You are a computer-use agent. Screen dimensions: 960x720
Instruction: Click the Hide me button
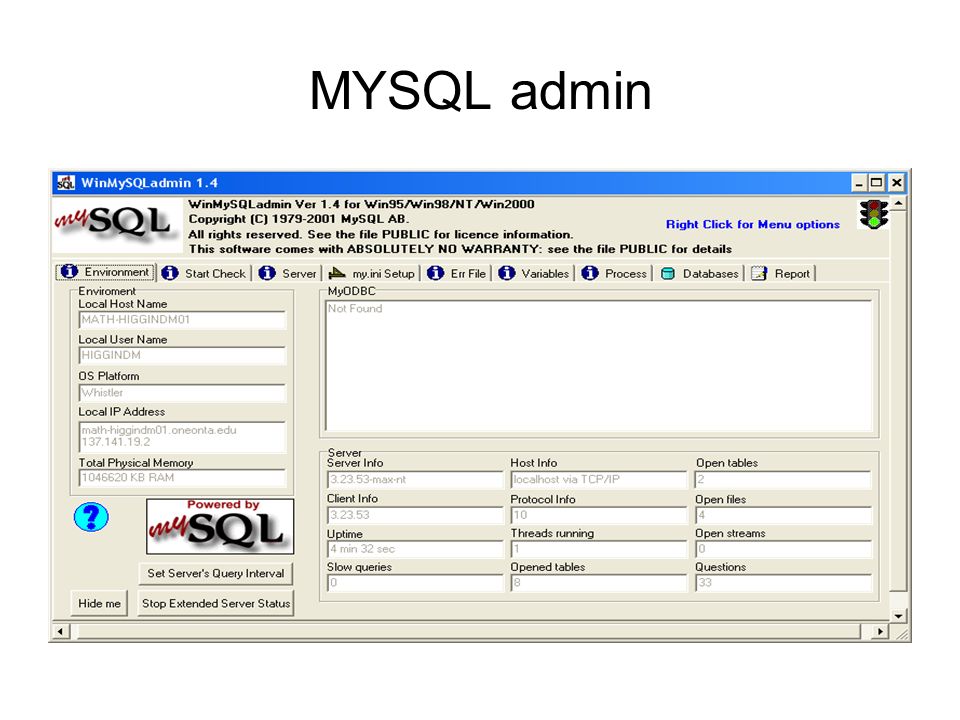pyautogui.click(x=99, y=603)
